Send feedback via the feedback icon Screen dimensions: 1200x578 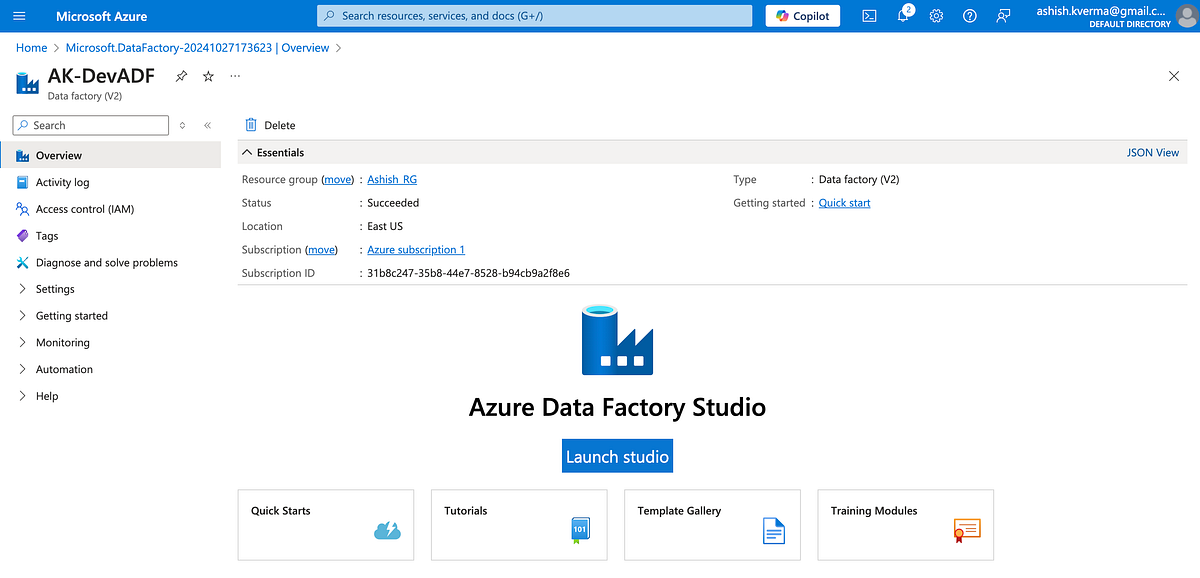[x=1003, y=16]
